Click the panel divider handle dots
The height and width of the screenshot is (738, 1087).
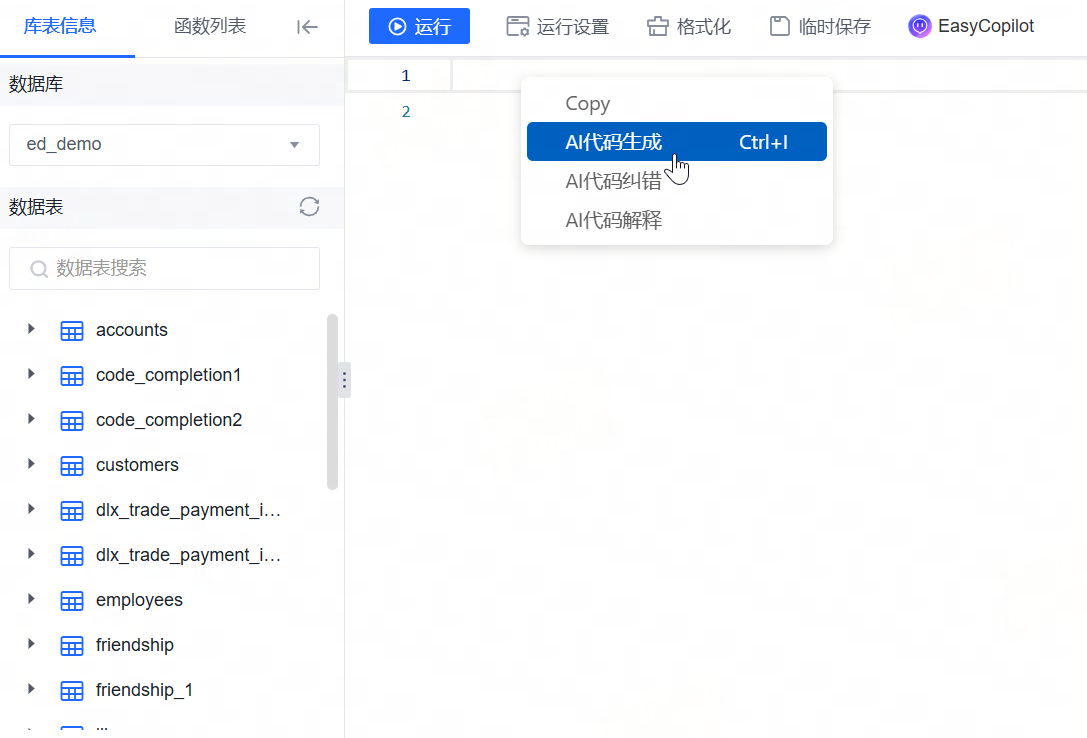(344, 380)
